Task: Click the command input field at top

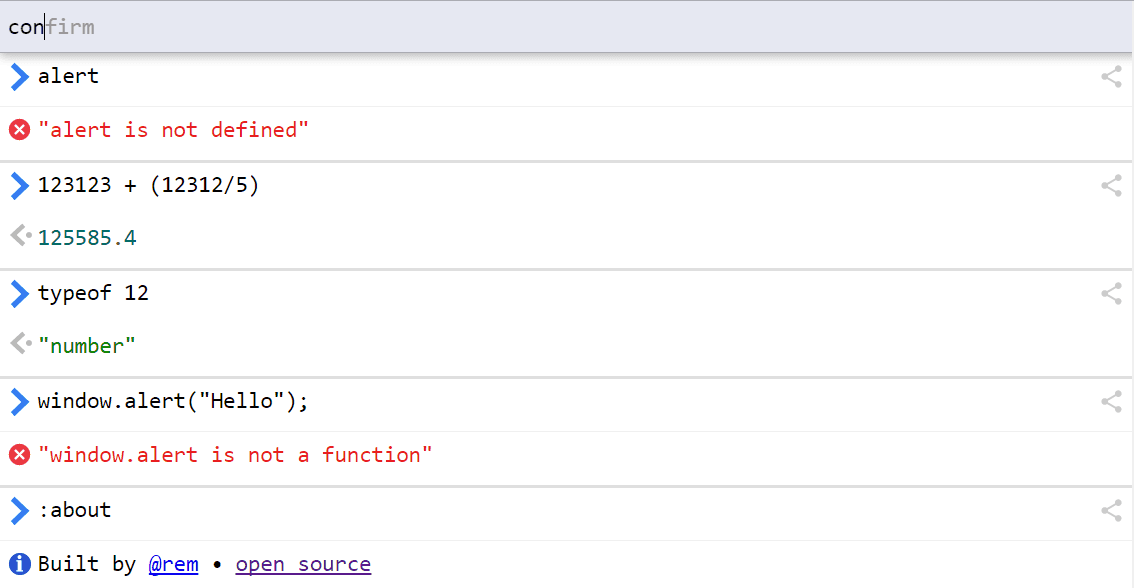Action: coord(560,27)
